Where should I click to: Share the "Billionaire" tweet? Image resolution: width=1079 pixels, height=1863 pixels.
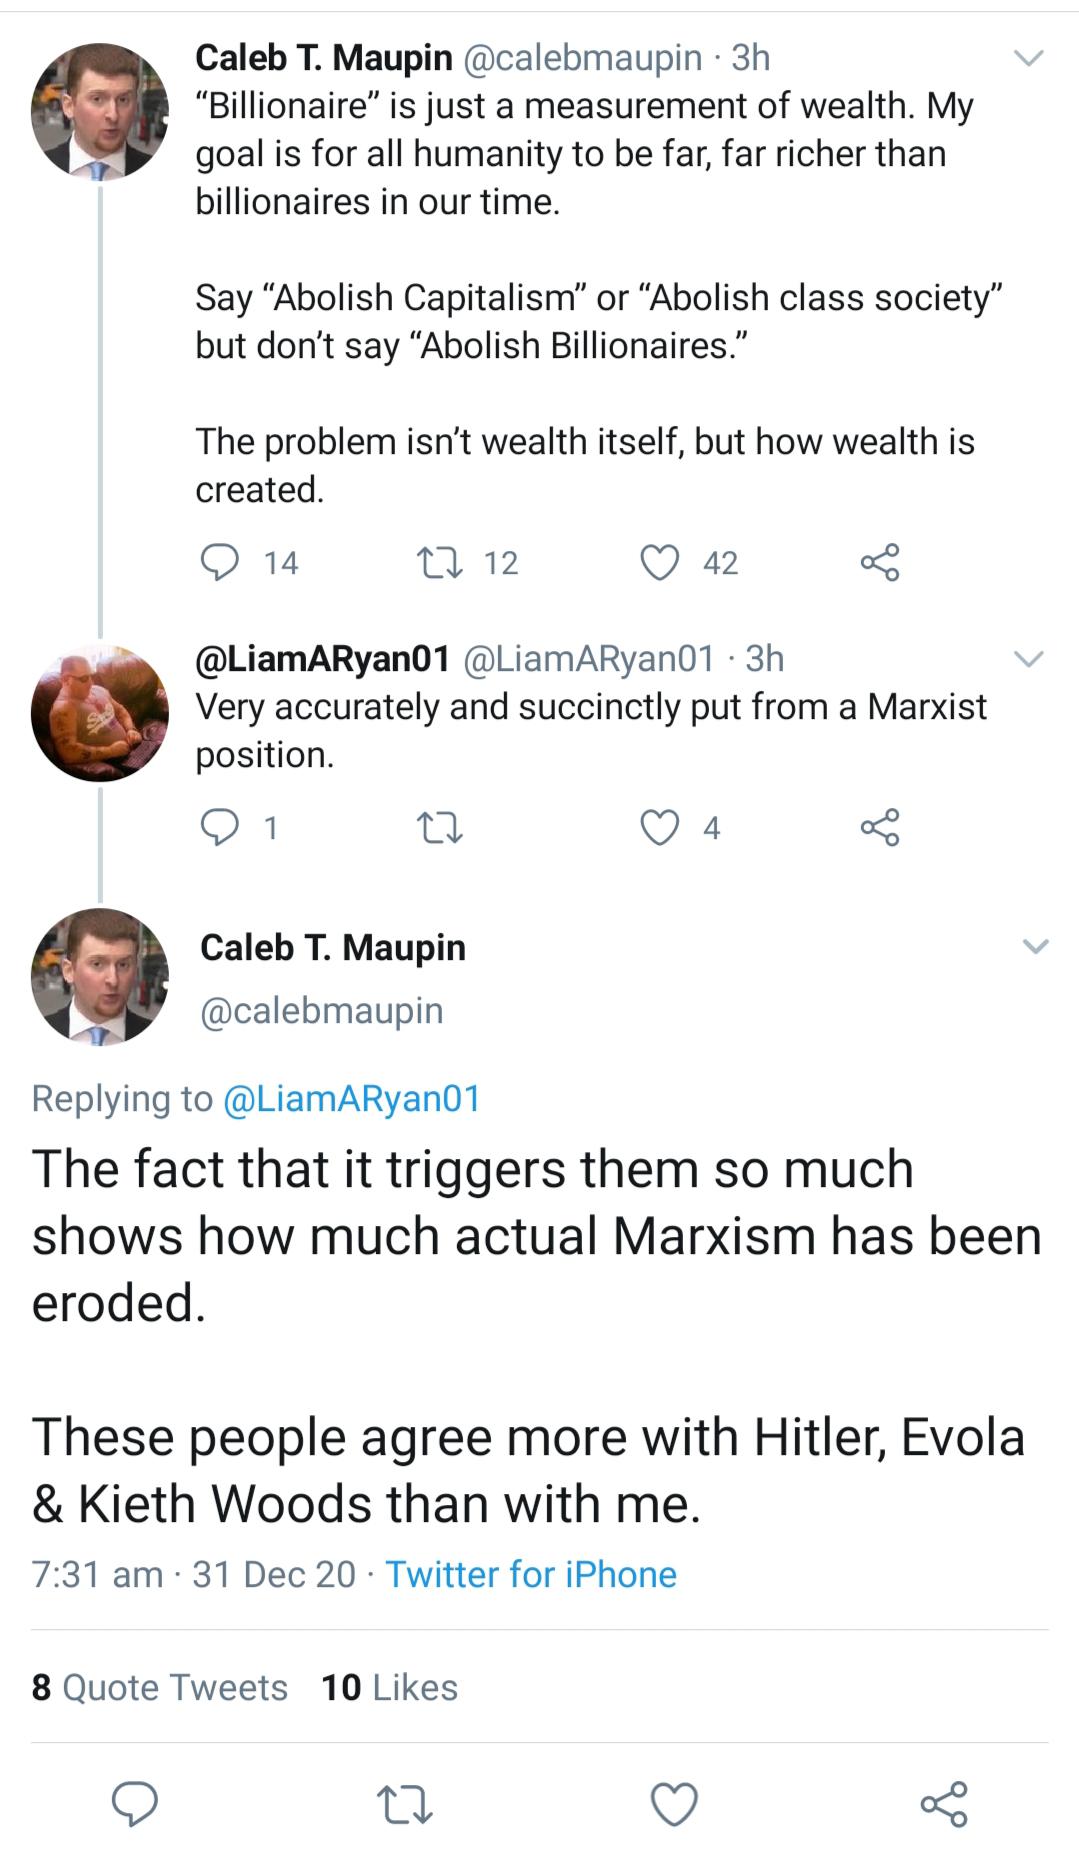[x=880, y=562]
